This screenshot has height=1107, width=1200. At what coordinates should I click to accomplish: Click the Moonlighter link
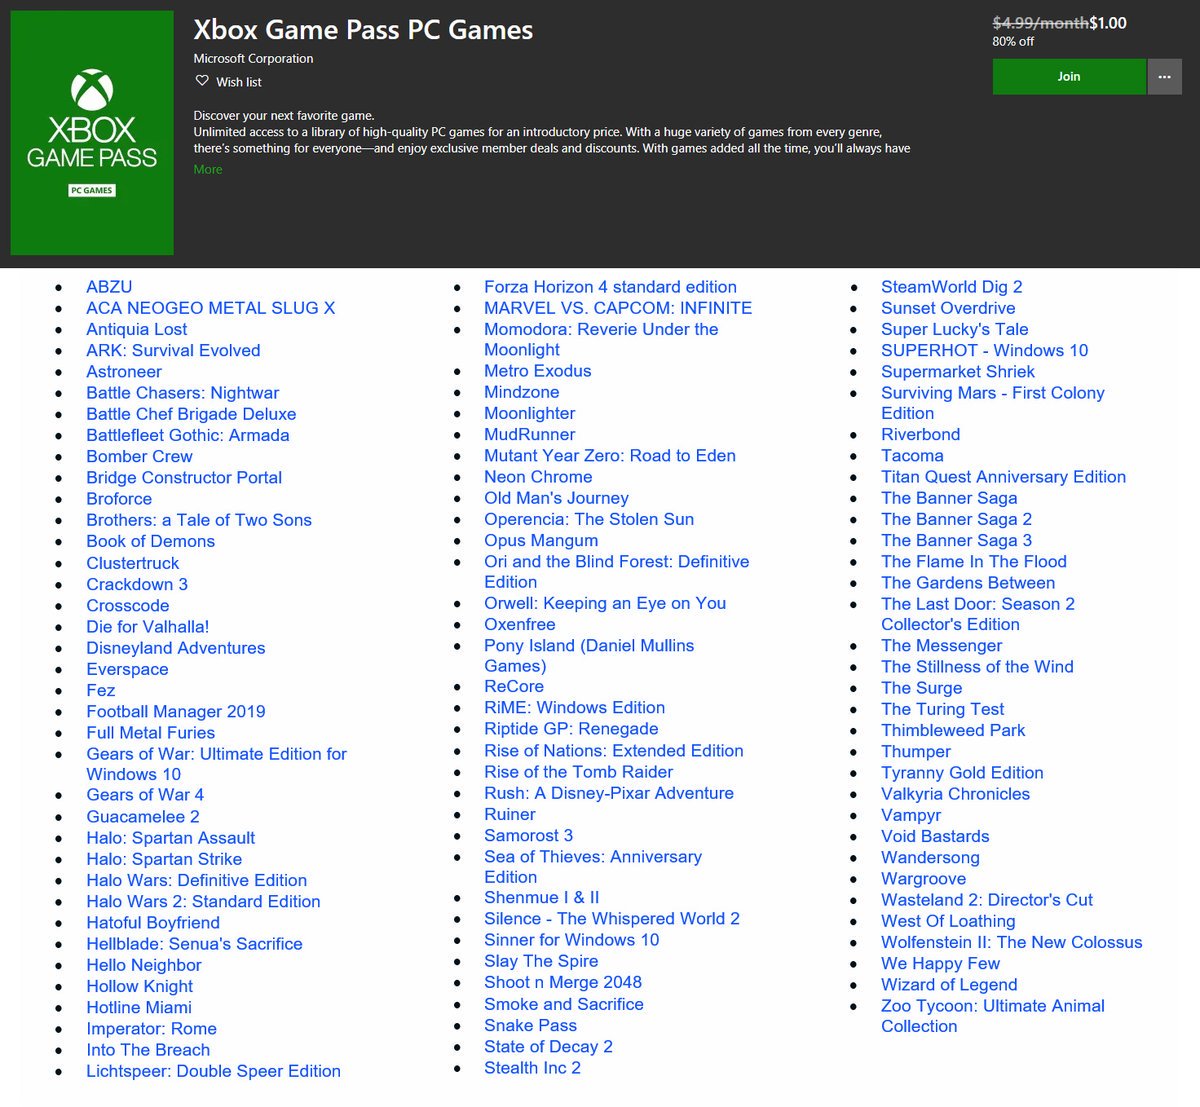[530, 413]
